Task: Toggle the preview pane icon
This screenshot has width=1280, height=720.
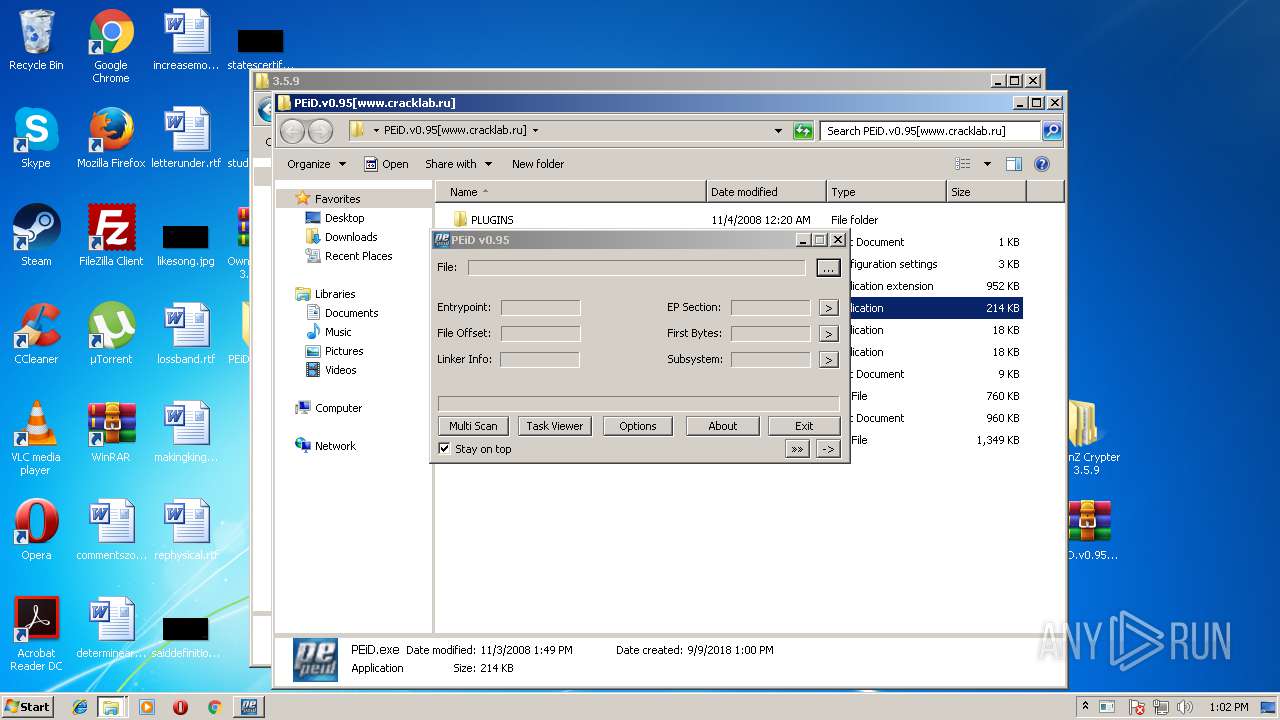Action: pyautogui.click(x=1013, y=164)
